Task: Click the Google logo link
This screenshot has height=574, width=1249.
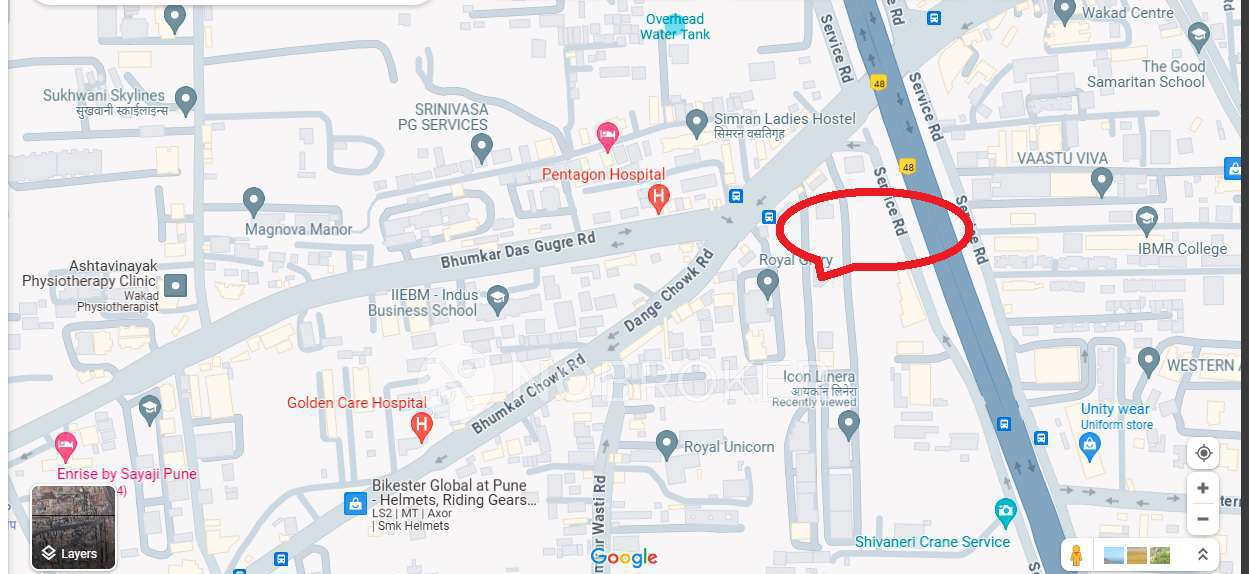Action: pos(624,557)
